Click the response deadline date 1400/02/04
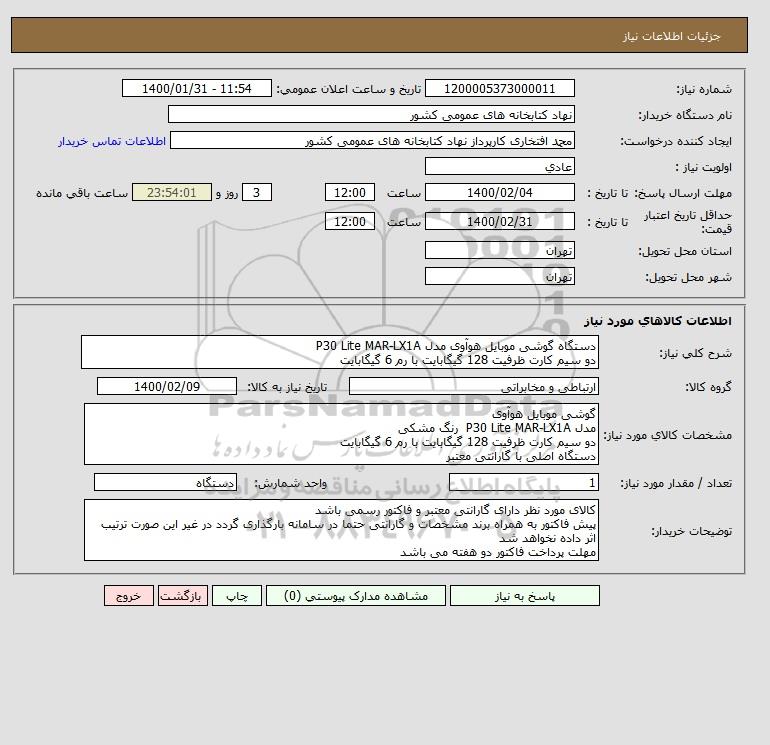The height and width of the screenshot is (745, 770). [x=499, y=193]
